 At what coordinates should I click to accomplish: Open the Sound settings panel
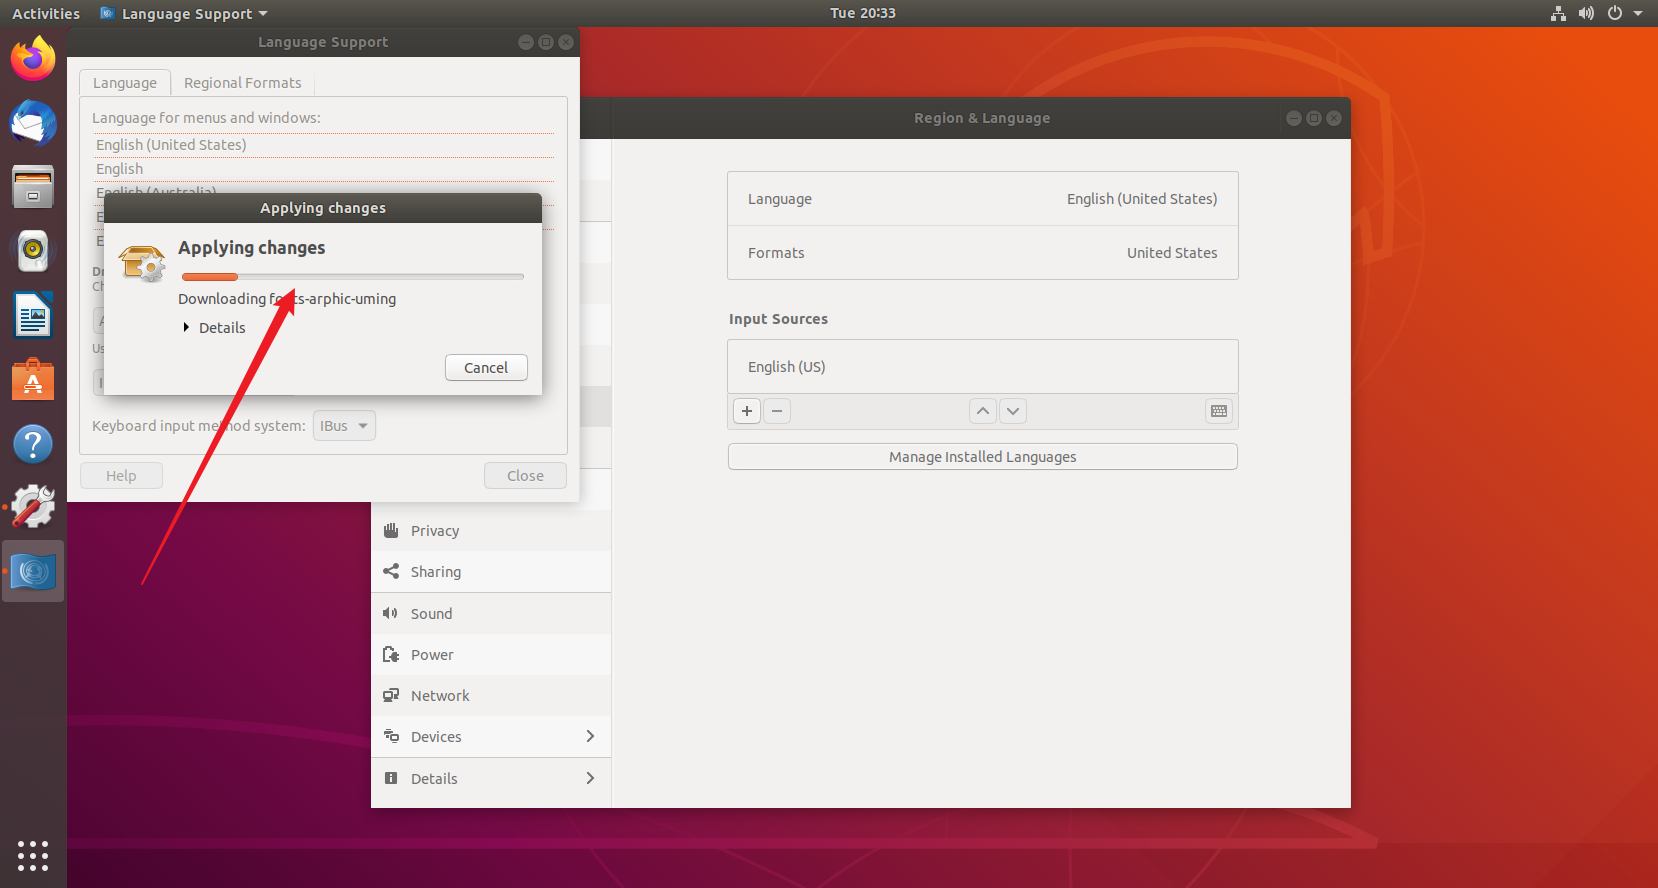(491, 613)
